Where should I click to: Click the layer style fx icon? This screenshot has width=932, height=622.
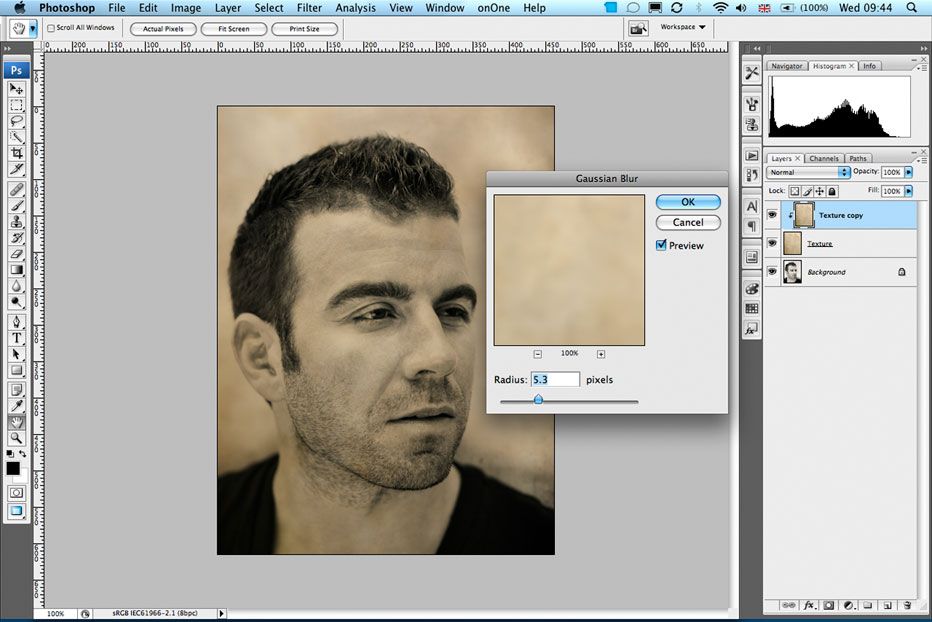tap(810, 605)
